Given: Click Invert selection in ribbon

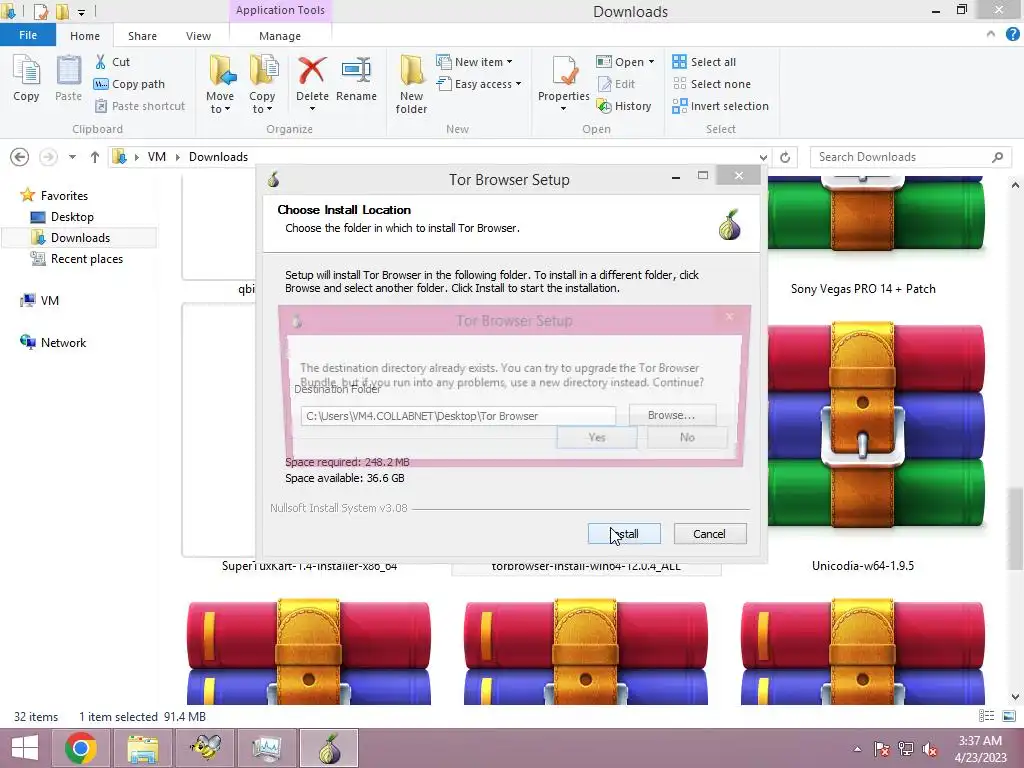Looking at the screenshot, I should pyautogui.click(x=720, y=106).
